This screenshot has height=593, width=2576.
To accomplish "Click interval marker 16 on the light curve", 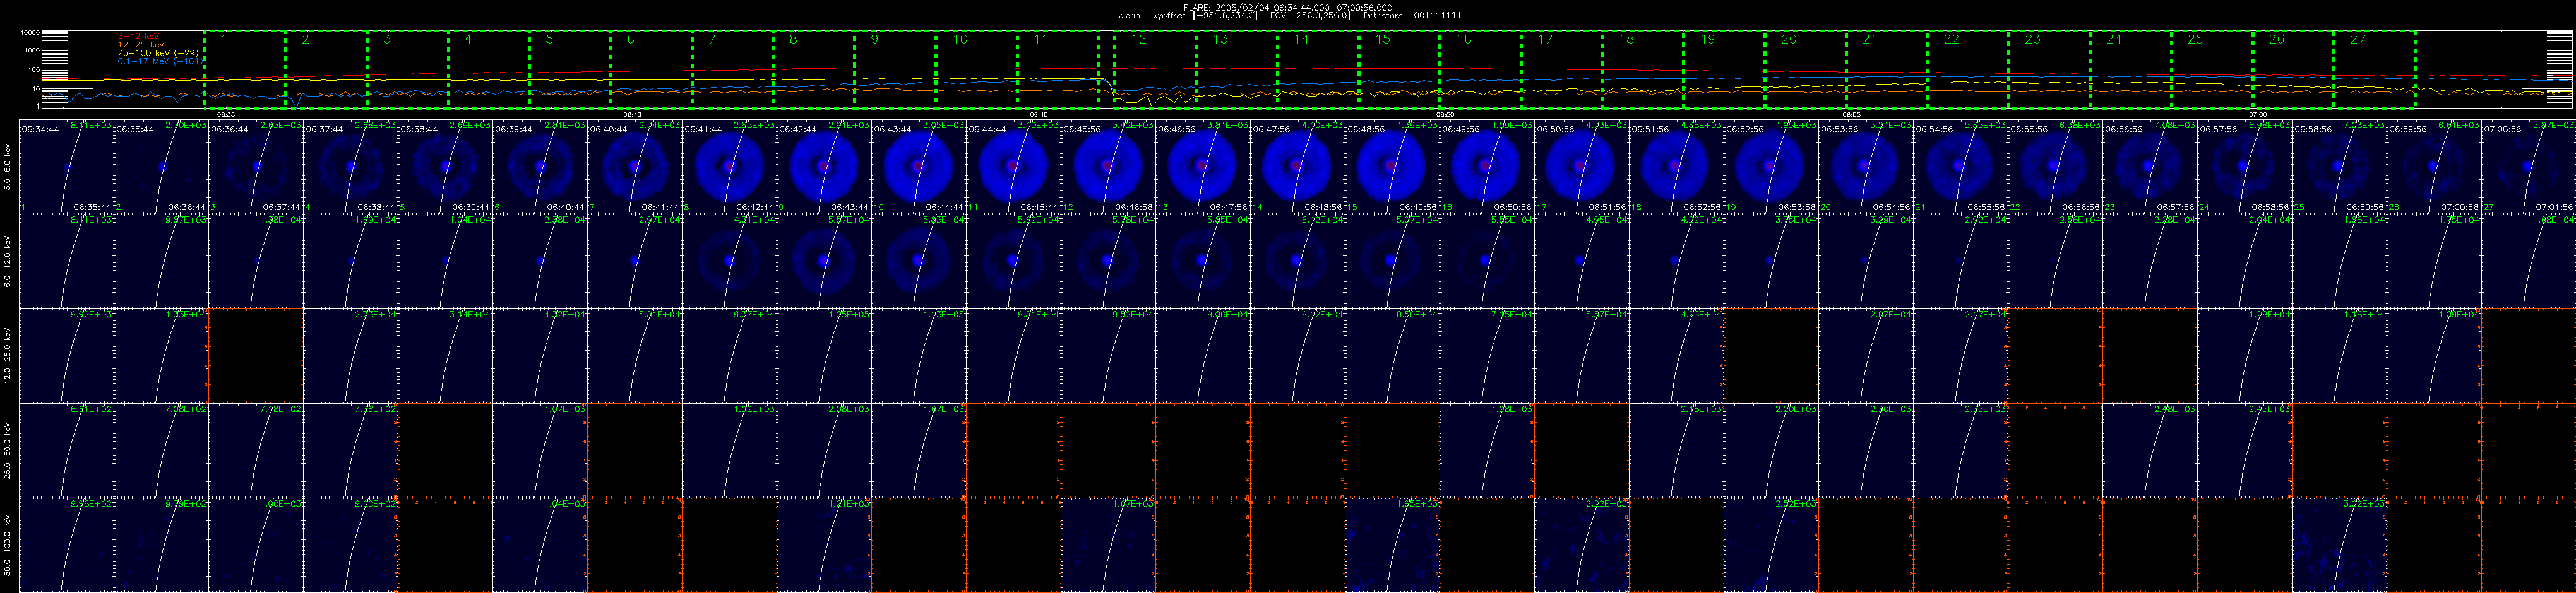I will tap(1464, 39).
